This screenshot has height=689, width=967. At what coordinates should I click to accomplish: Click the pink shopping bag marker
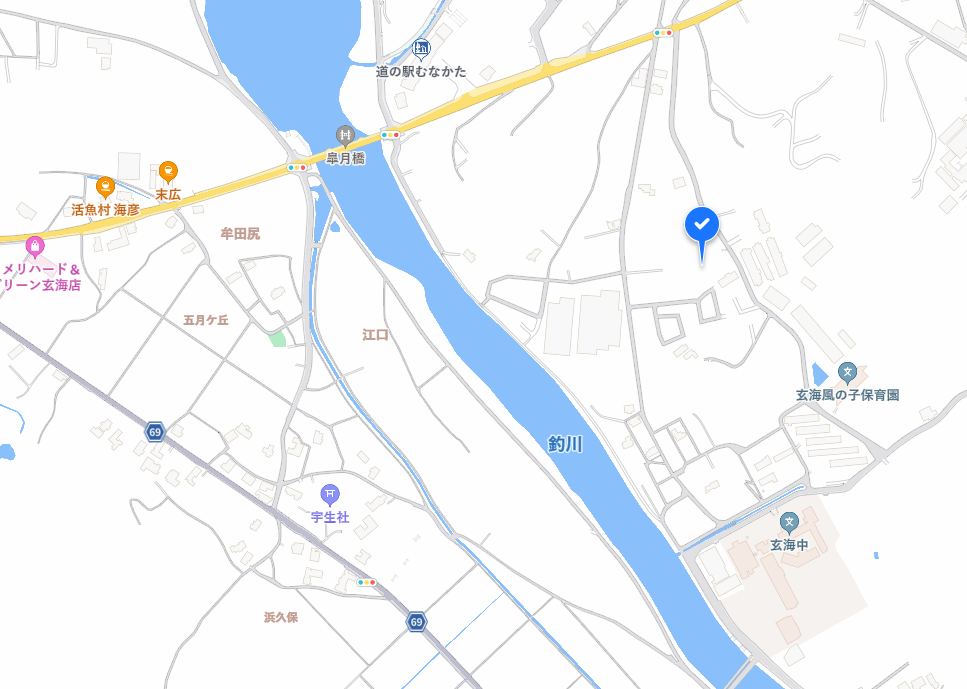35,247
